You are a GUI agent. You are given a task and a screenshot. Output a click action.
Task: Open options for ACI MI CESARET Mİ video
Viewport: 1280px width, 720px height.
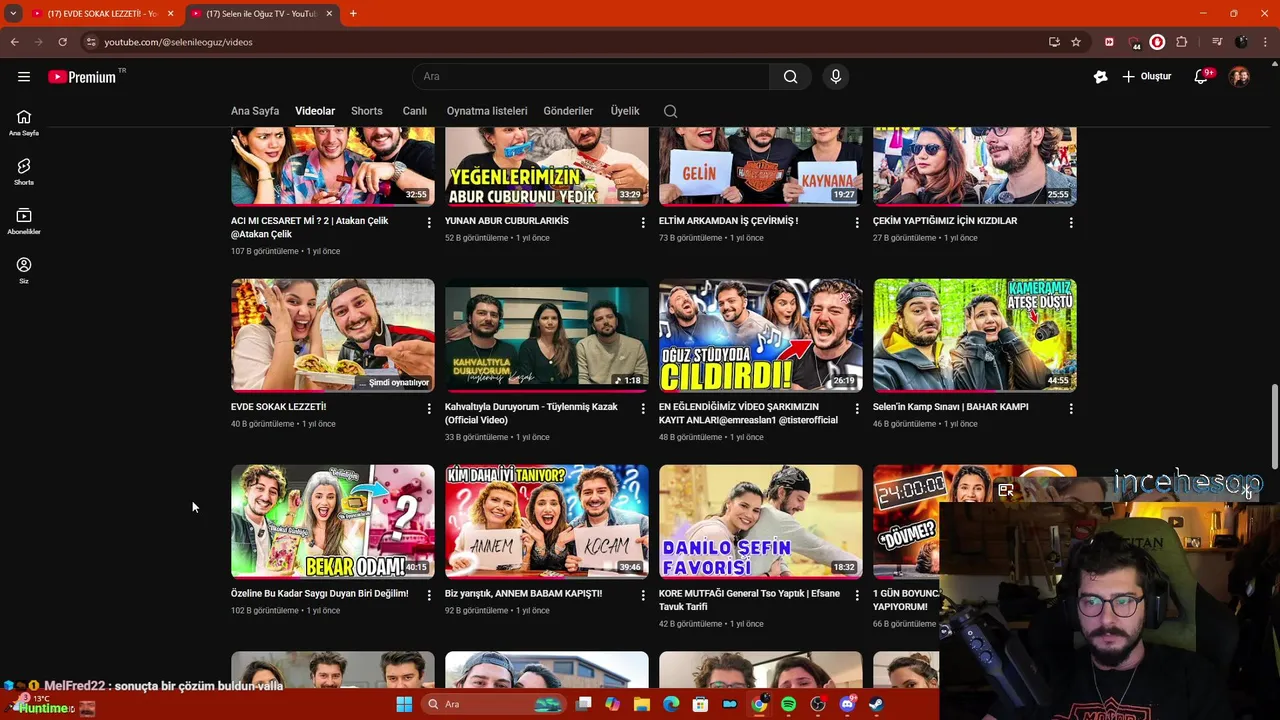pos(429,222)
